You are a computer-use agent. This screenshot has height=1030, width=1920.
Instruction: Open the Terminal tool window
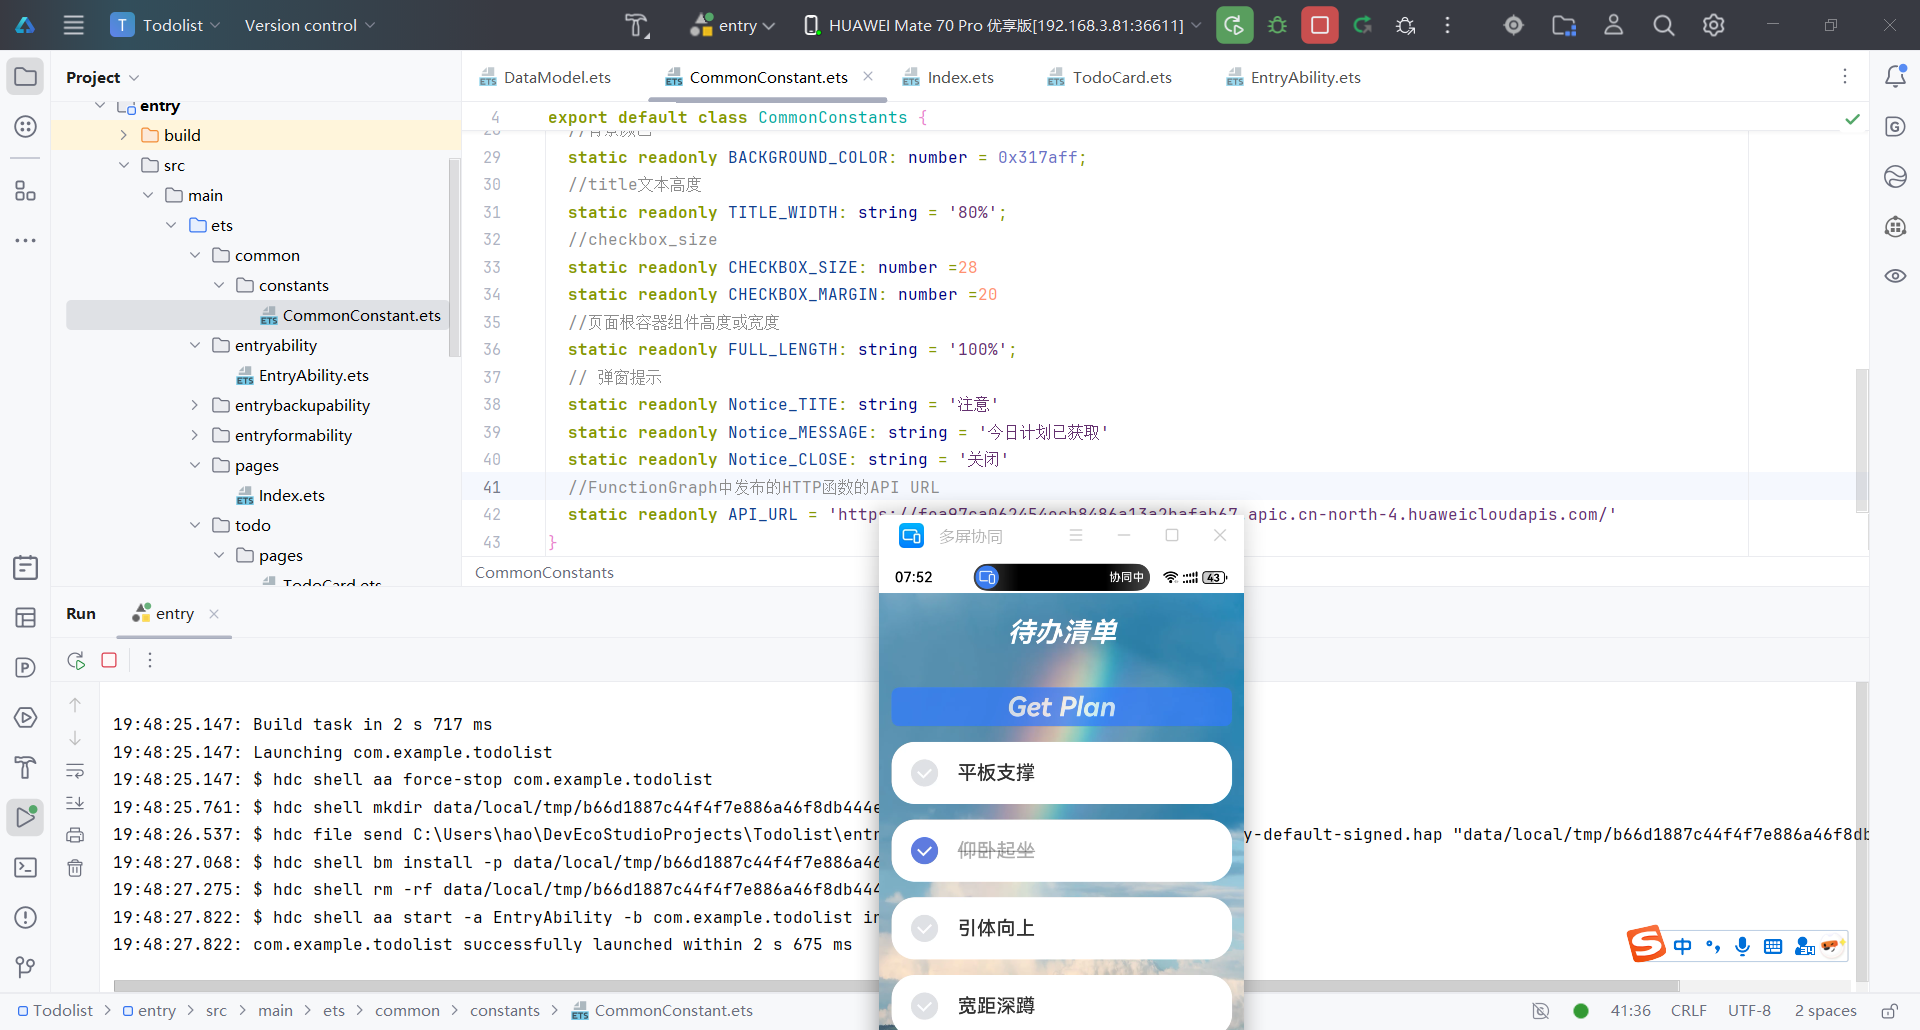(26, 867)
